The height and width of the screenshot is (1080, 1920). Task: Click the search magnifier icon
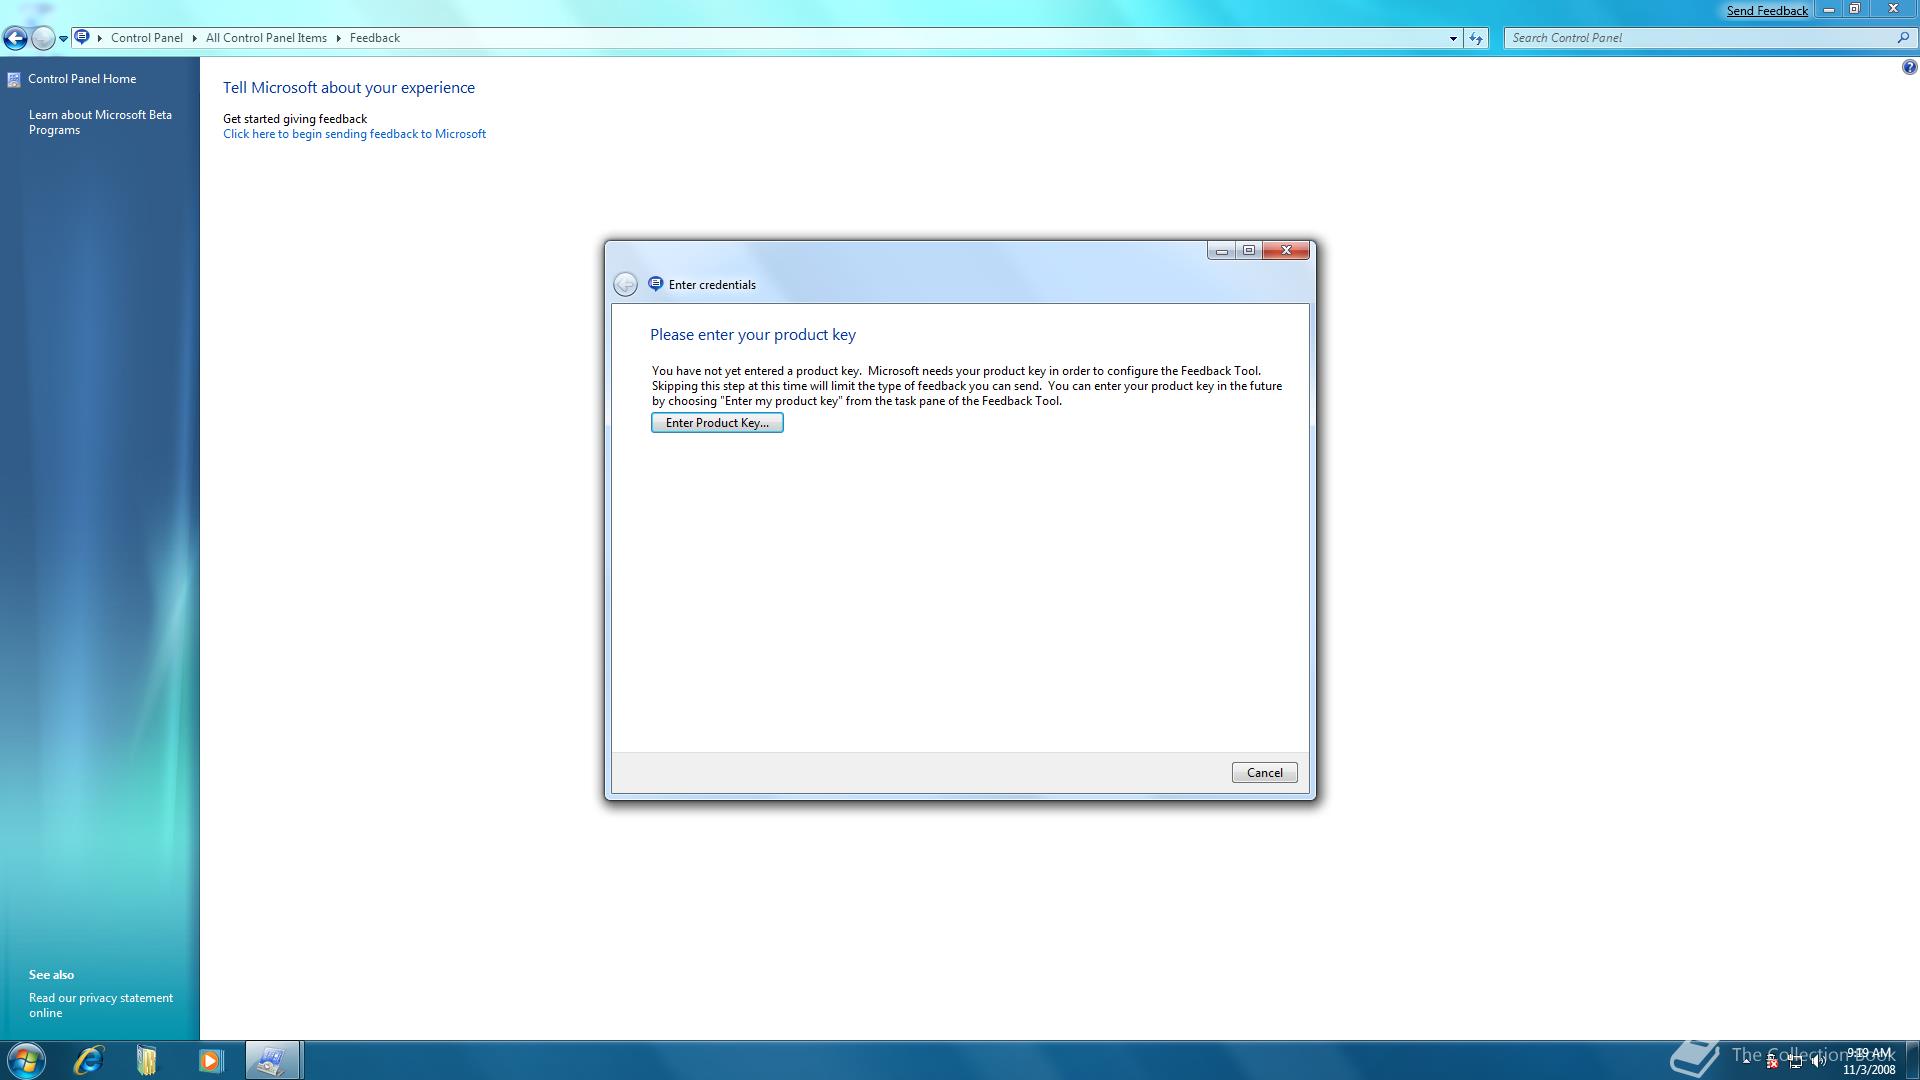coord(1903,38)
